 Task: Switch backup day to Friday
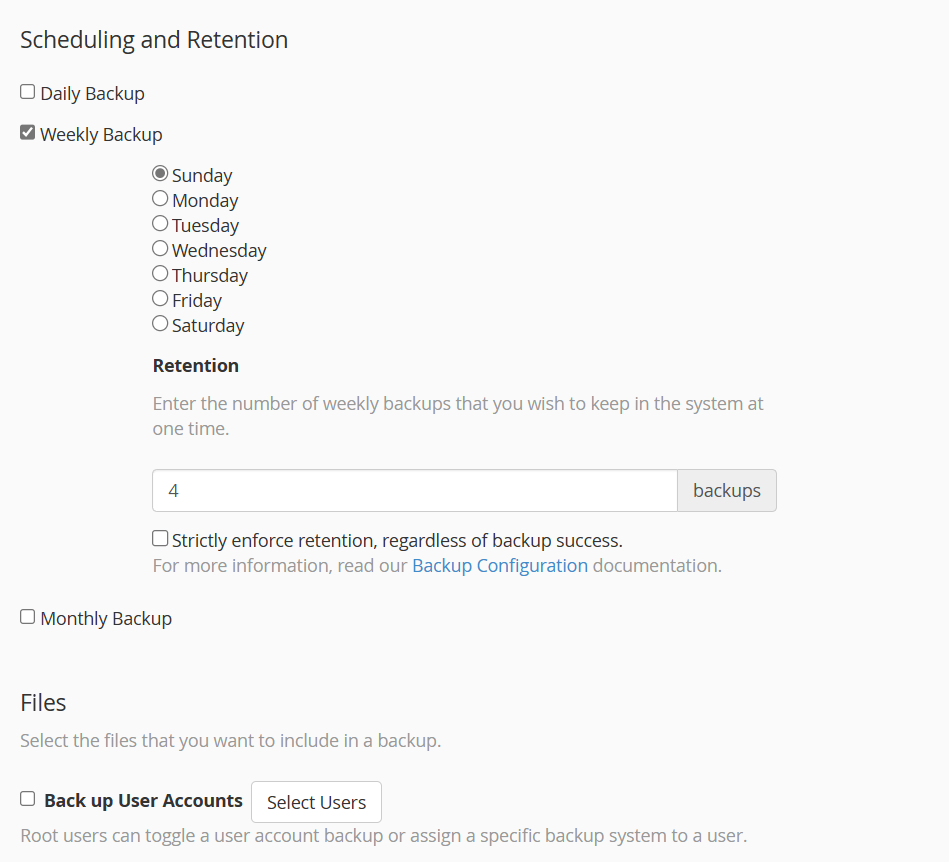(160, 299)
